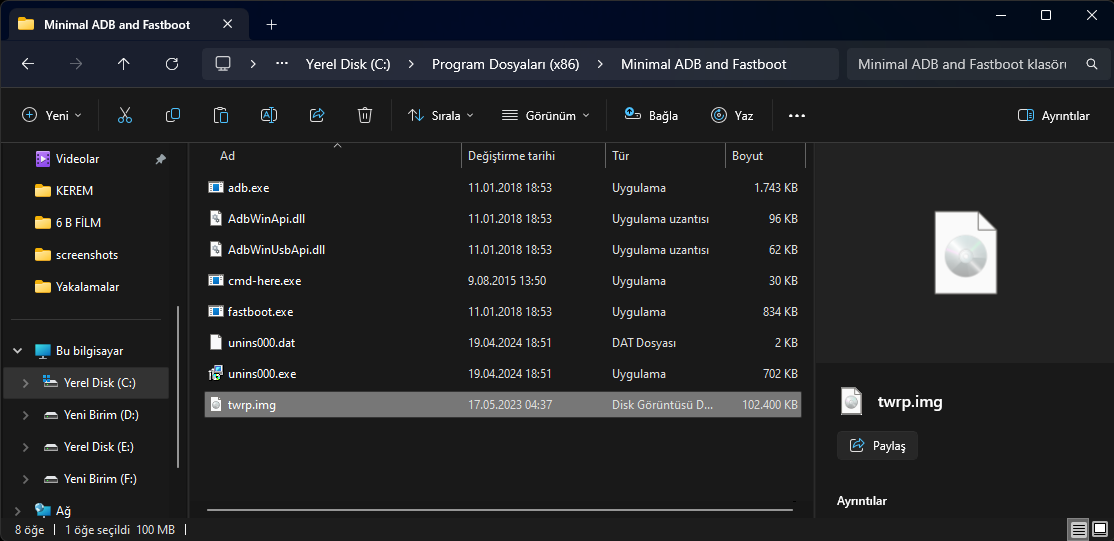Click Yerel Disk (C:) breadcrumb
Screen dimensions: 1114x541
(x=348, y=64)
